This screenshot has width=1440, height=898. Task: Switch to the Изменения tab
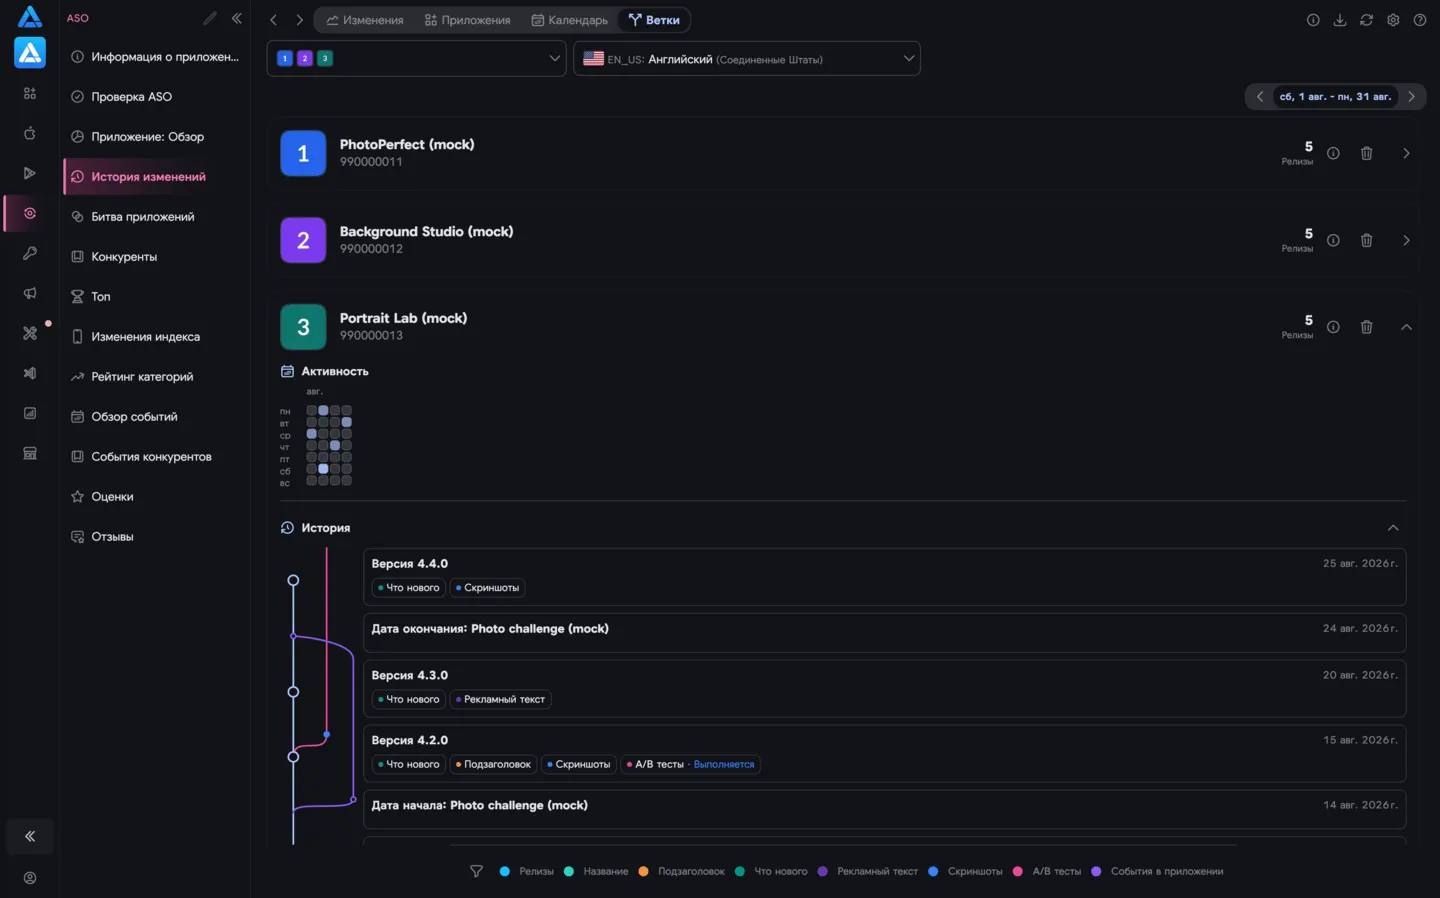[x=365, y=20]
